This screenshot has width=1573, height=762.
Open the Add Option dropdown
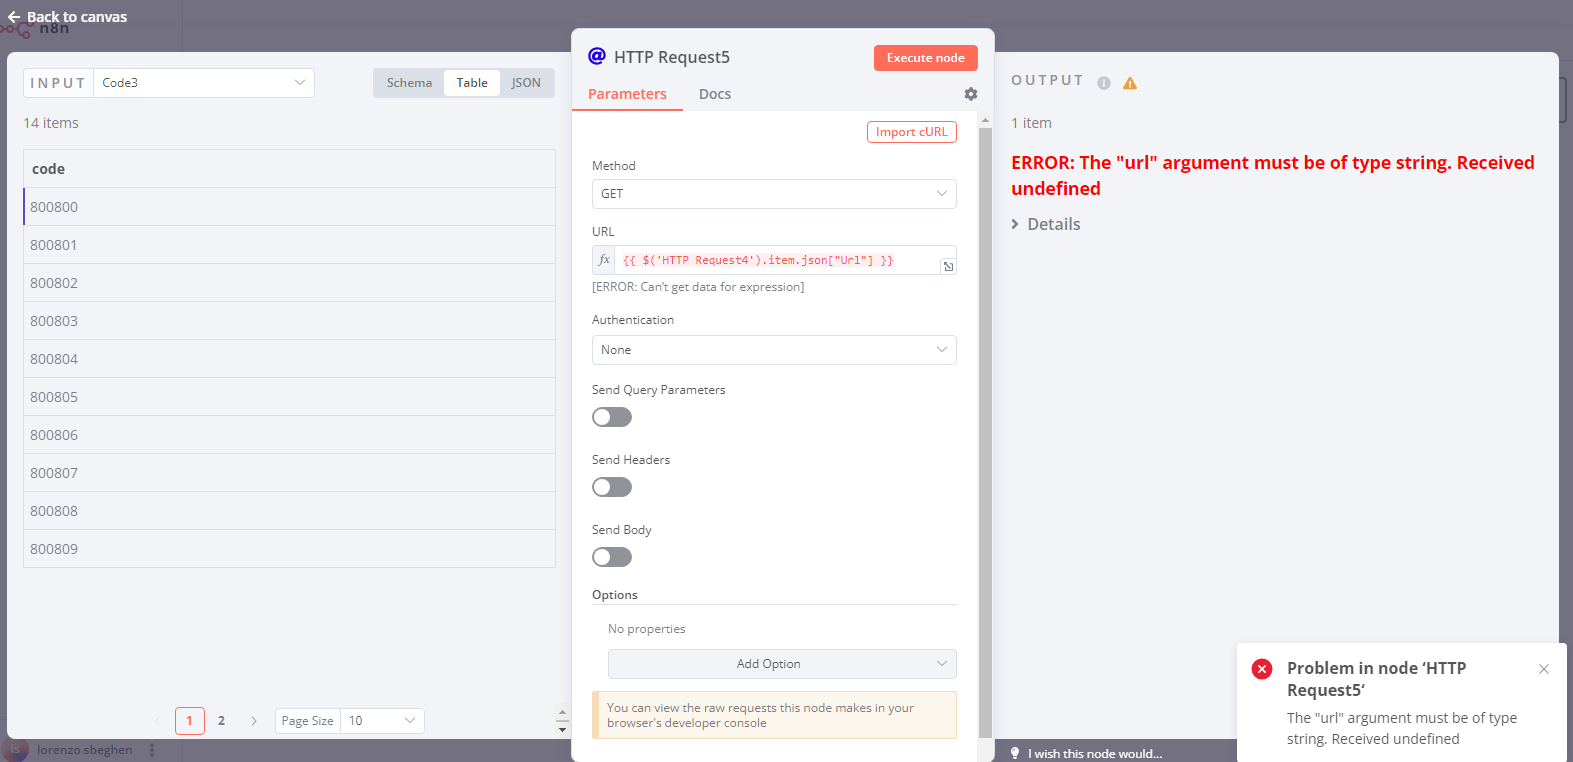782,664
